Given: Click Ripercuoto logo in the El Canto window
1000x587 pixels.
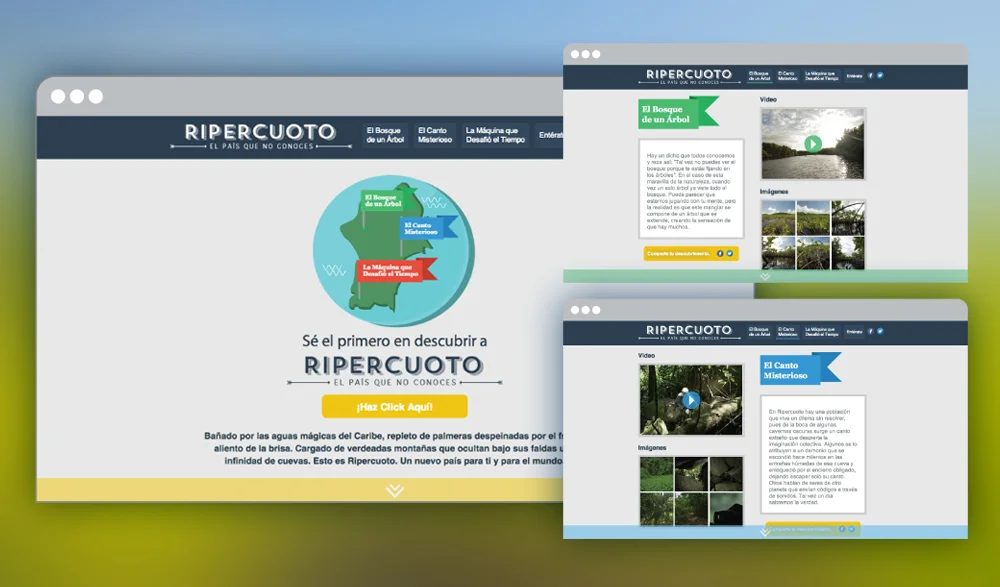Looking at the screenshot, I should coord(689,332).
